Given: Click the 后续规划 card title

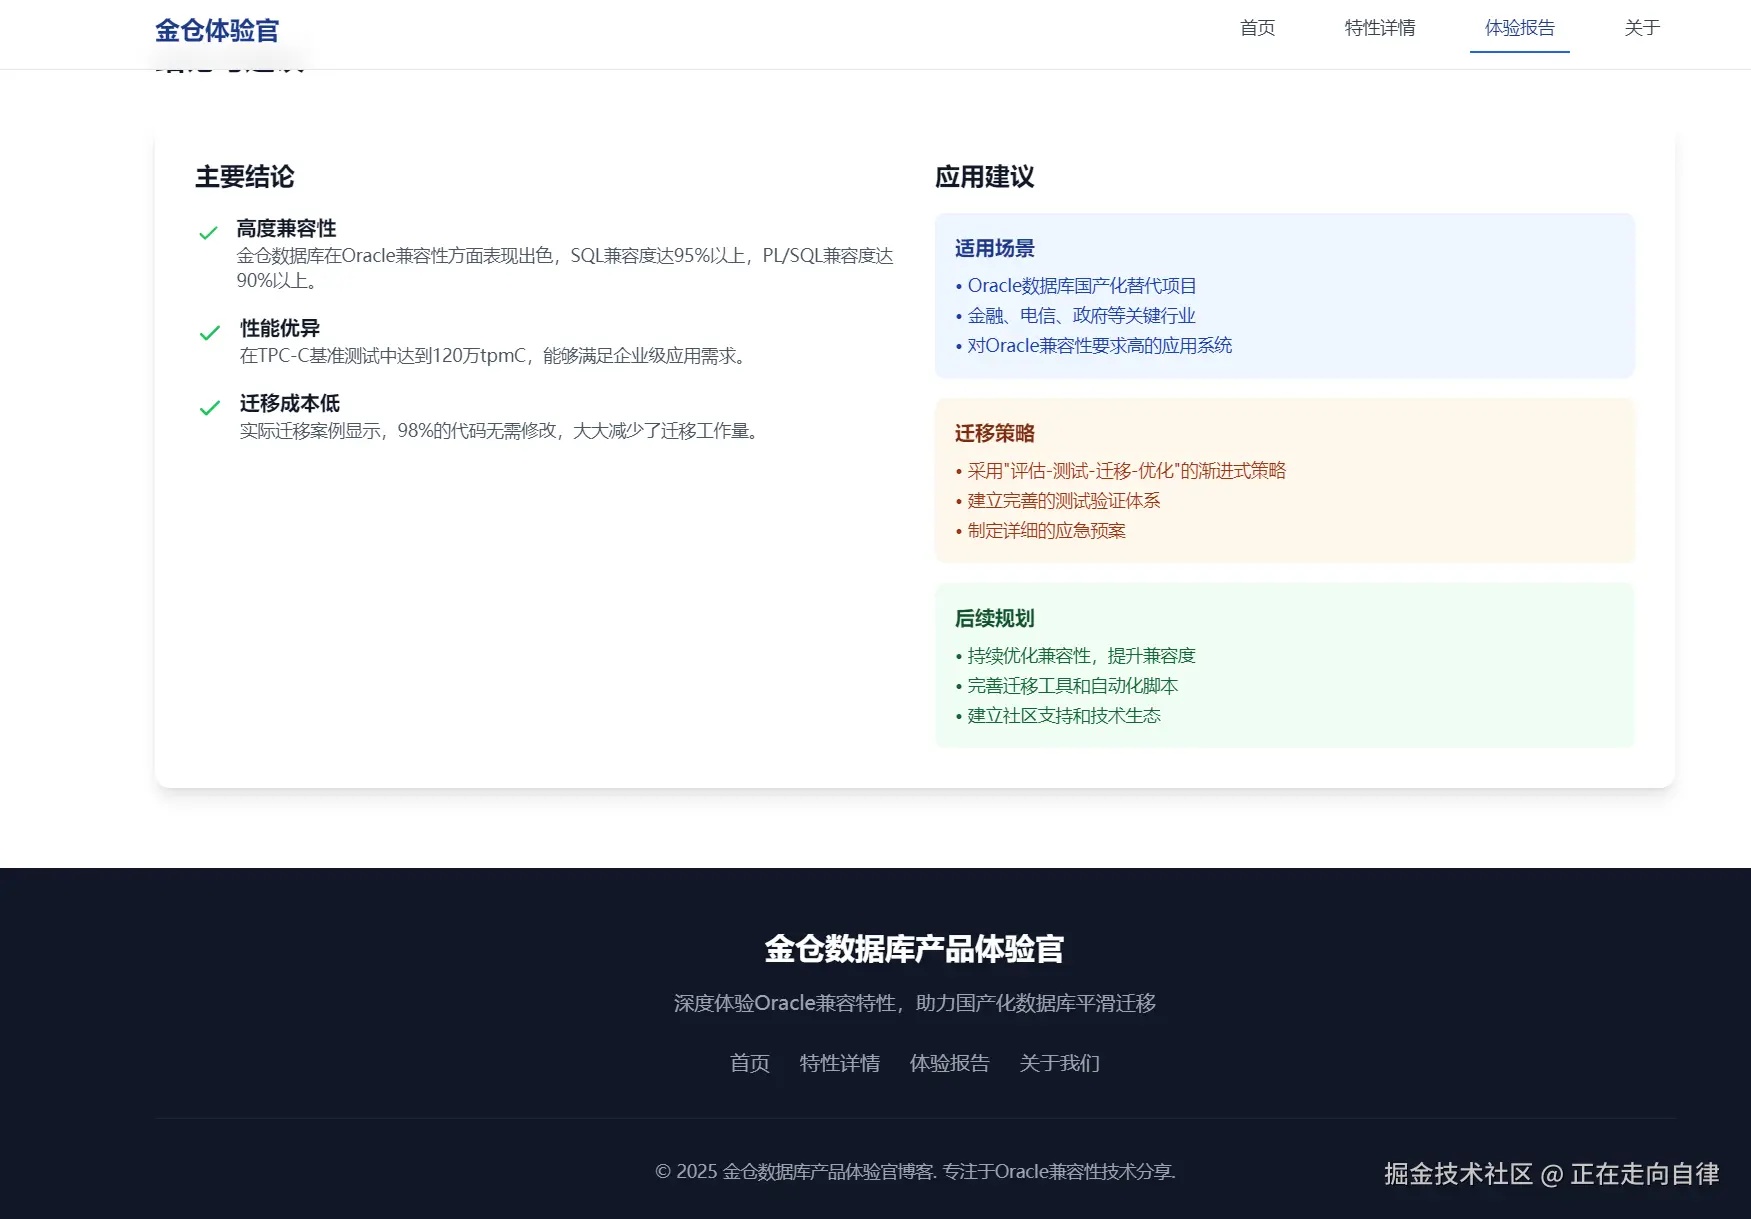Looking at the screenshot, I should click(x=995, y=618).
